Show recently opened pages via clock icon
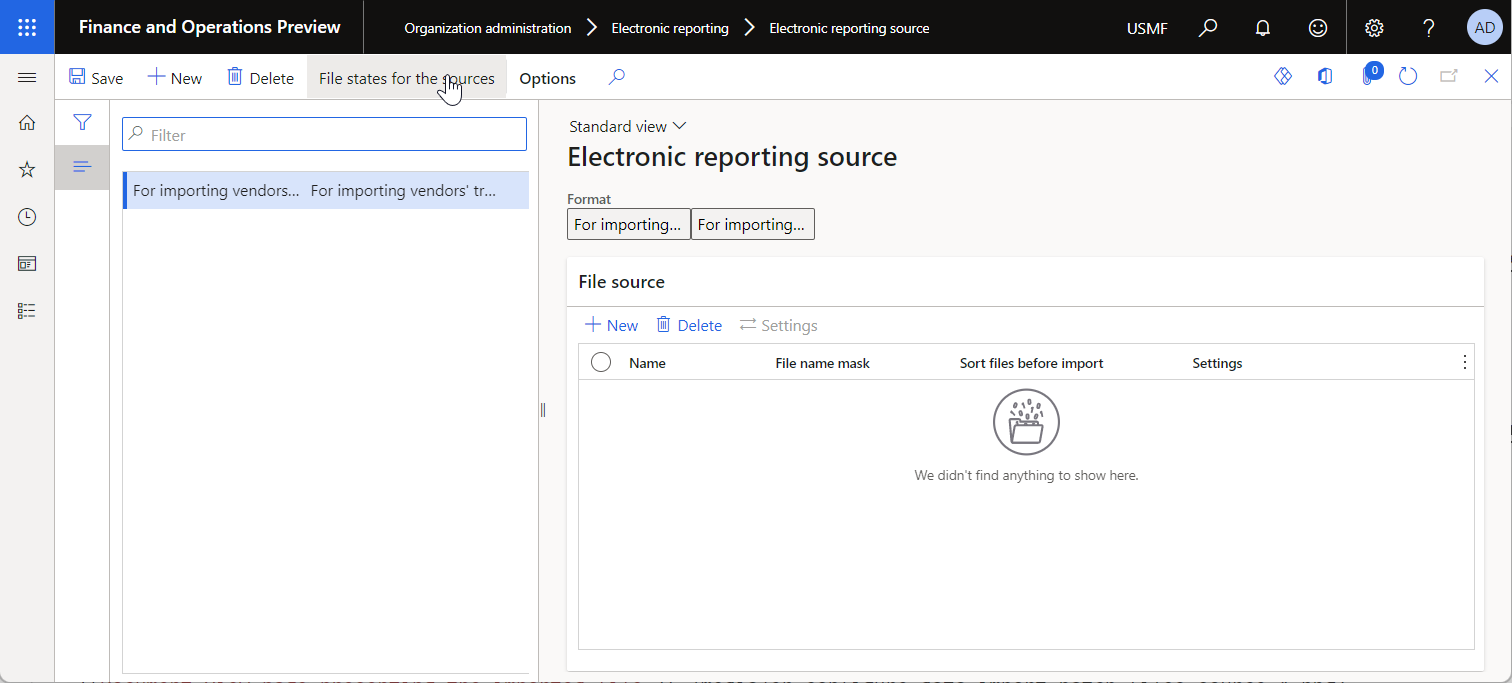Image resolution: width=1512 pixels, height=683 pixels. [x=27, y=216]
